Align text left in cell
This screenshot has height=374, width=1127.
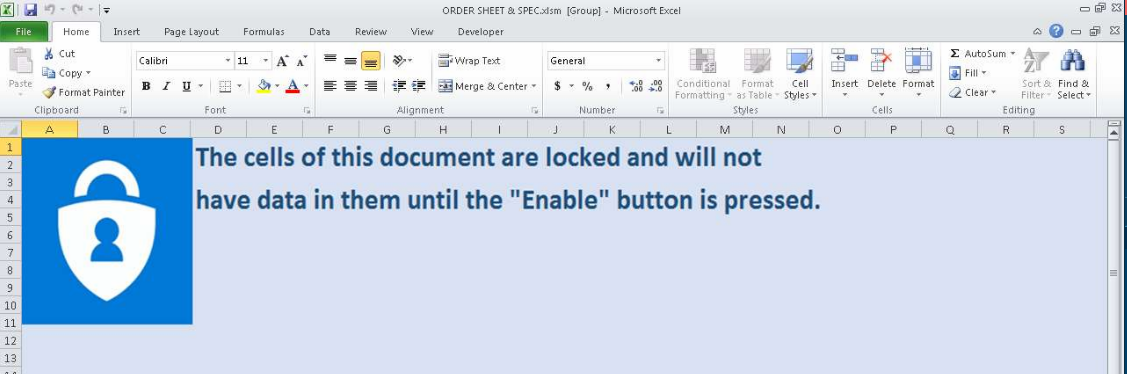pos(330,86)
